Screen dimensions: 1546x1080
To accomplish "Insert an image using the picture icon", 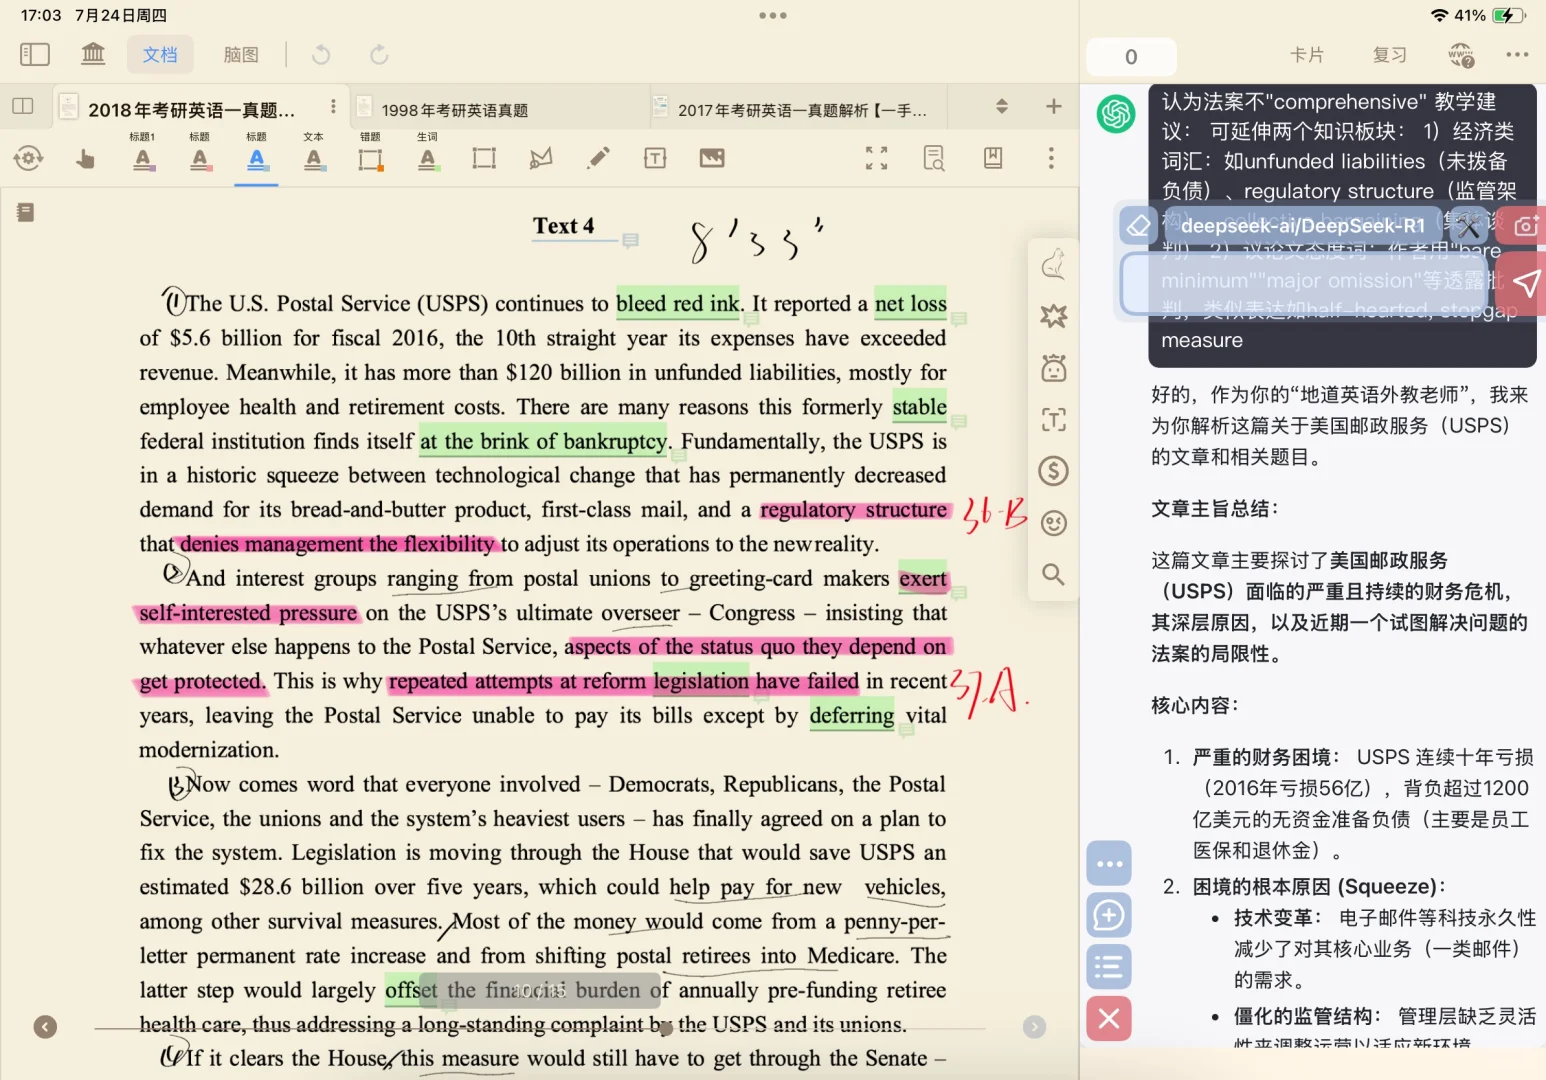I will coord(711,157).
